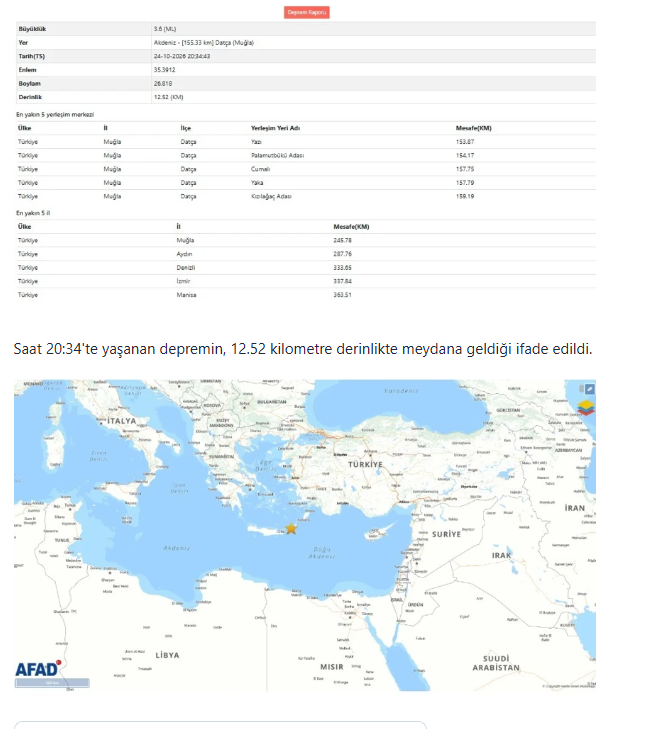Click the İTALYA label on the map
660x729 pixels.
click(x=121, y=421)
